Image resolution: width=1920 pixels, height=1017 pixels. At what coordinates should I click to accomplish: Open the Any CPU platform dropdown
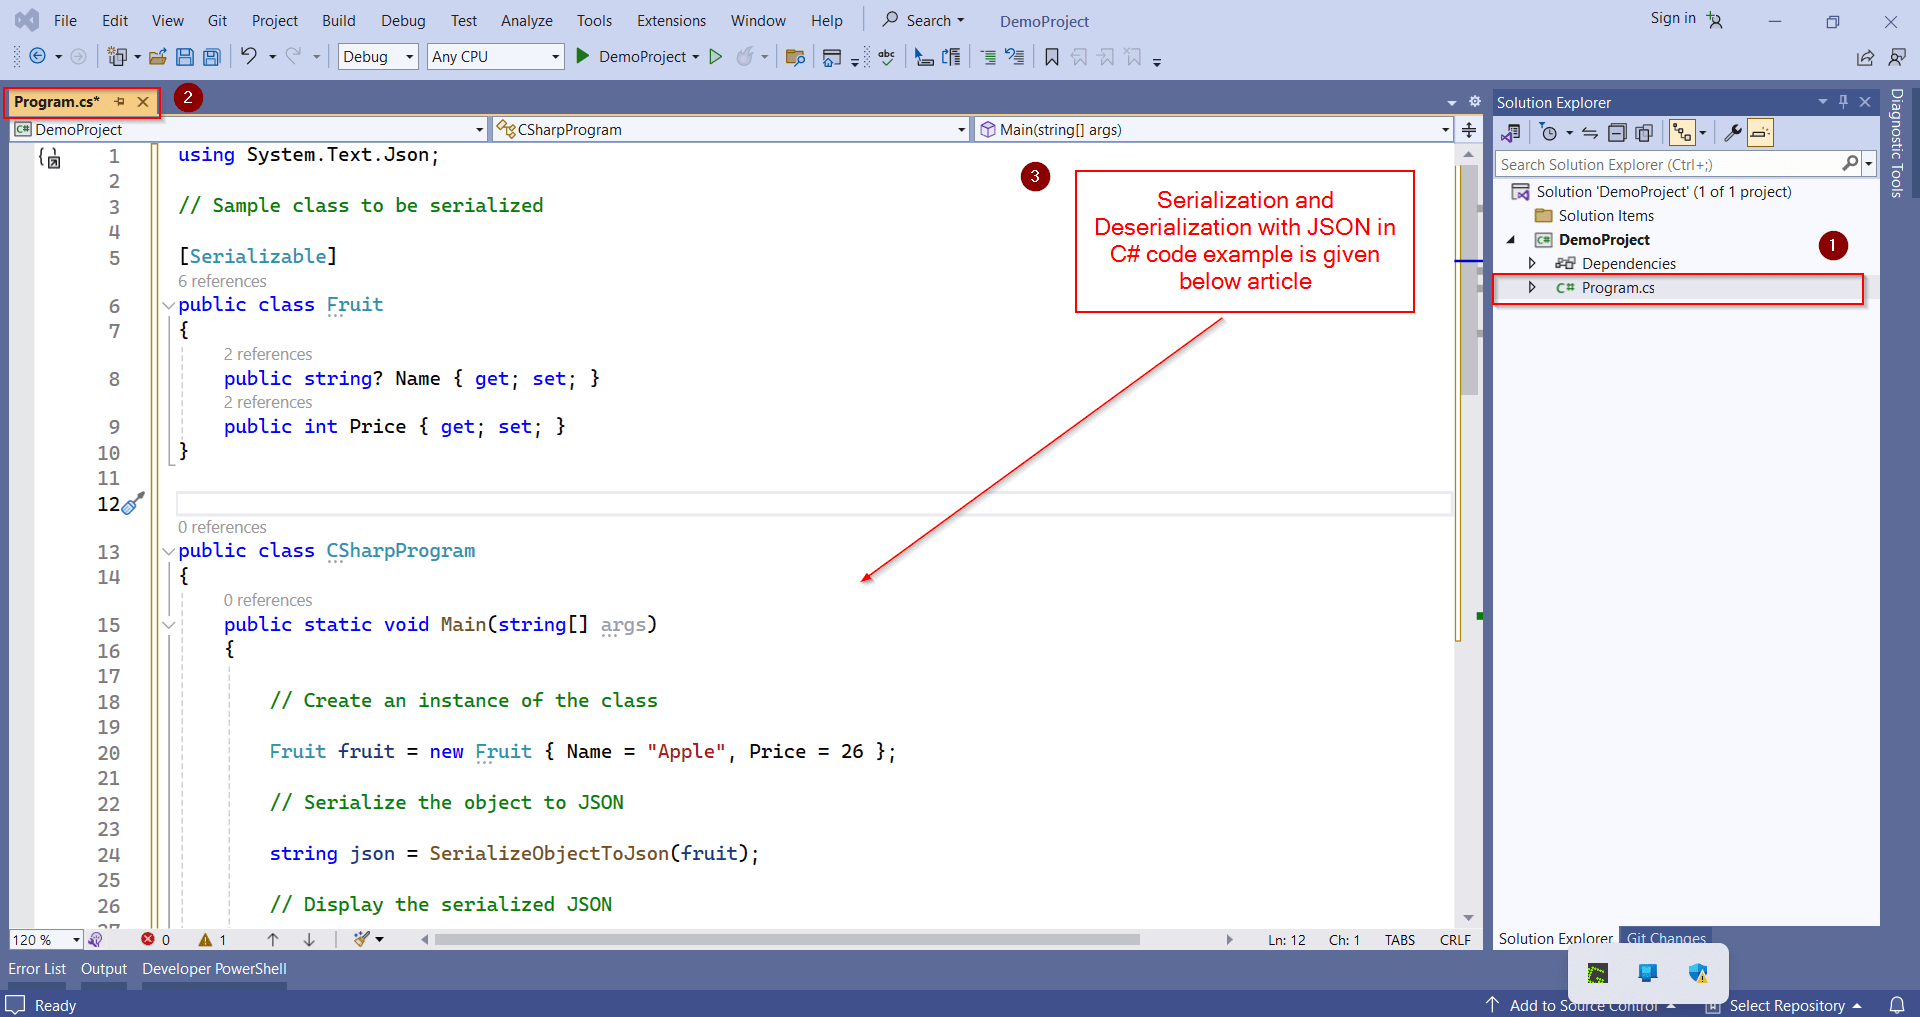(496, 57)
